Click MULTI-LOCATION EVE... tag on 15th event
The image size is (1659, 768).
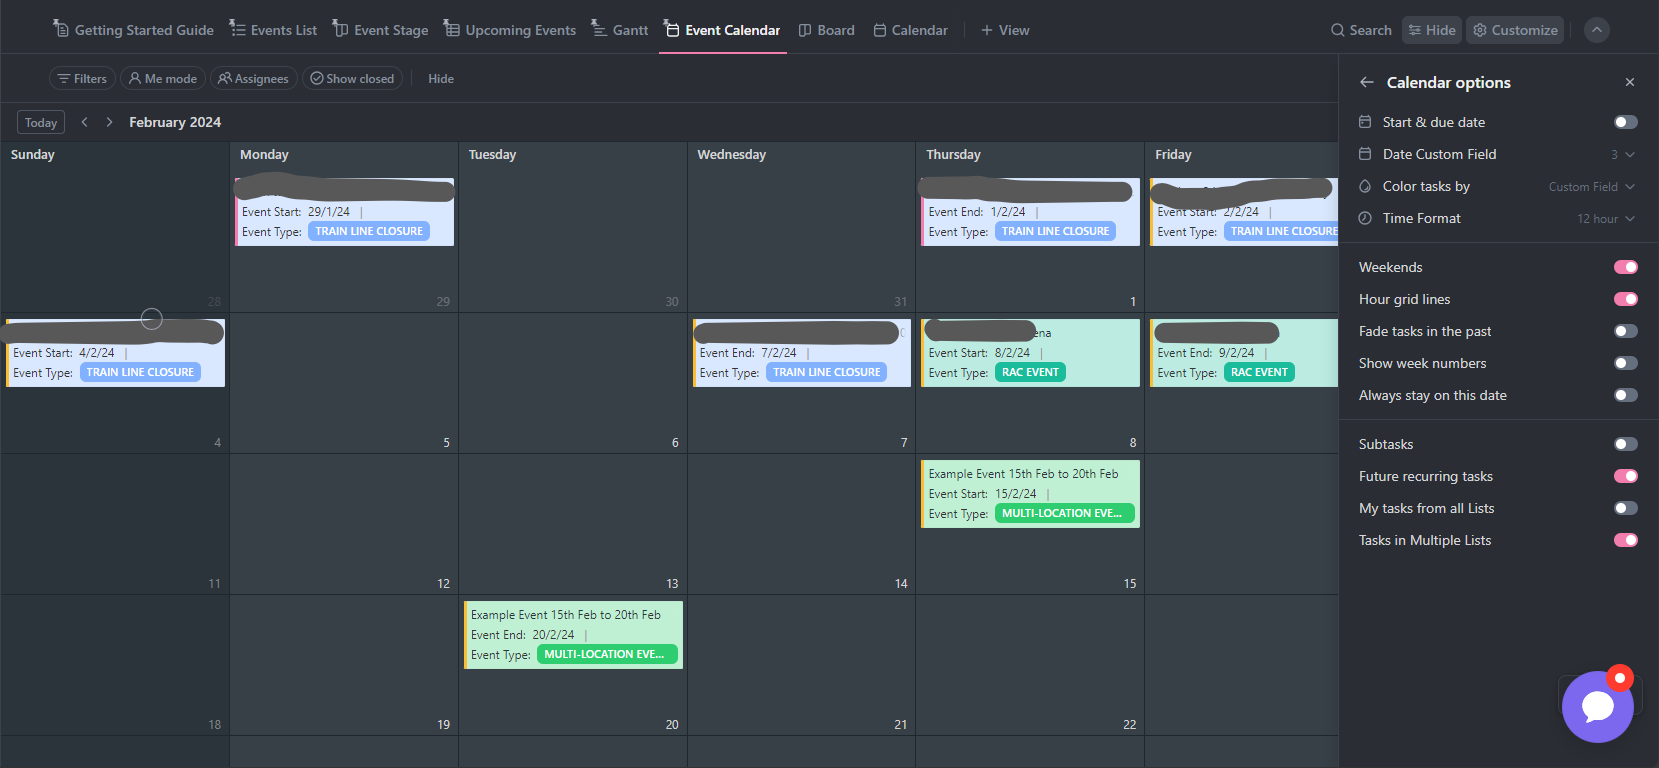[x=1065, y=513]
